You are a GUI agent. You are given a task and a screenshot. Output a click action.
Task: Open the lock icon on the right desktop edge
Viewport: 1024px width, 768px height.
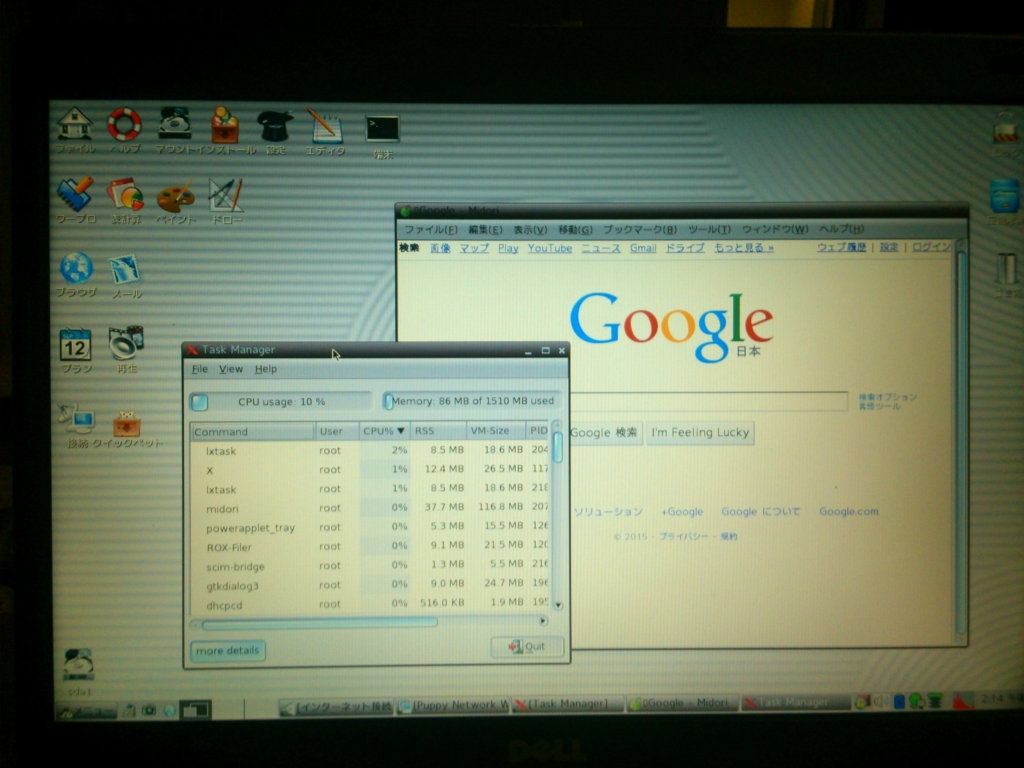click(1006, 127)
